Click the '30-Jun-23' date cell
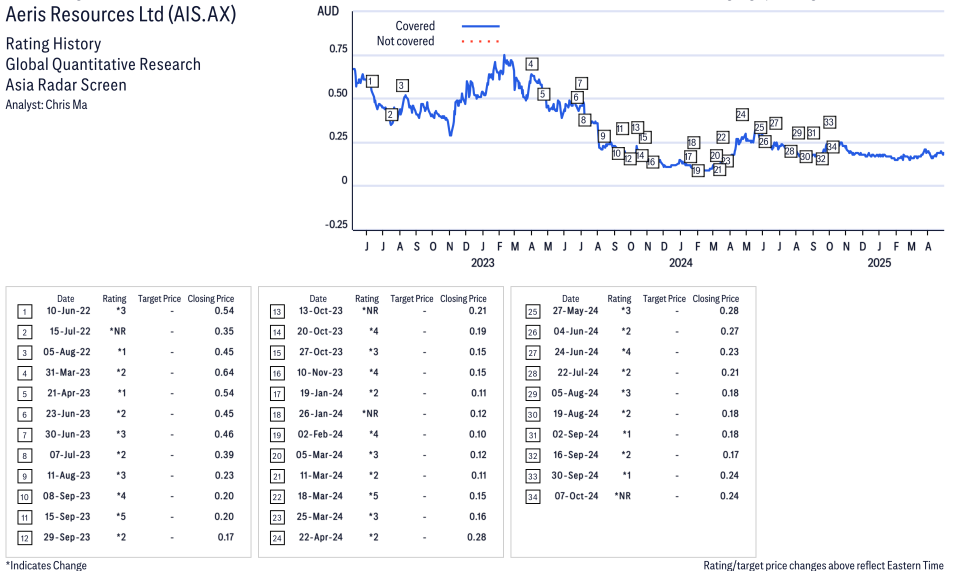 (68, 435)
